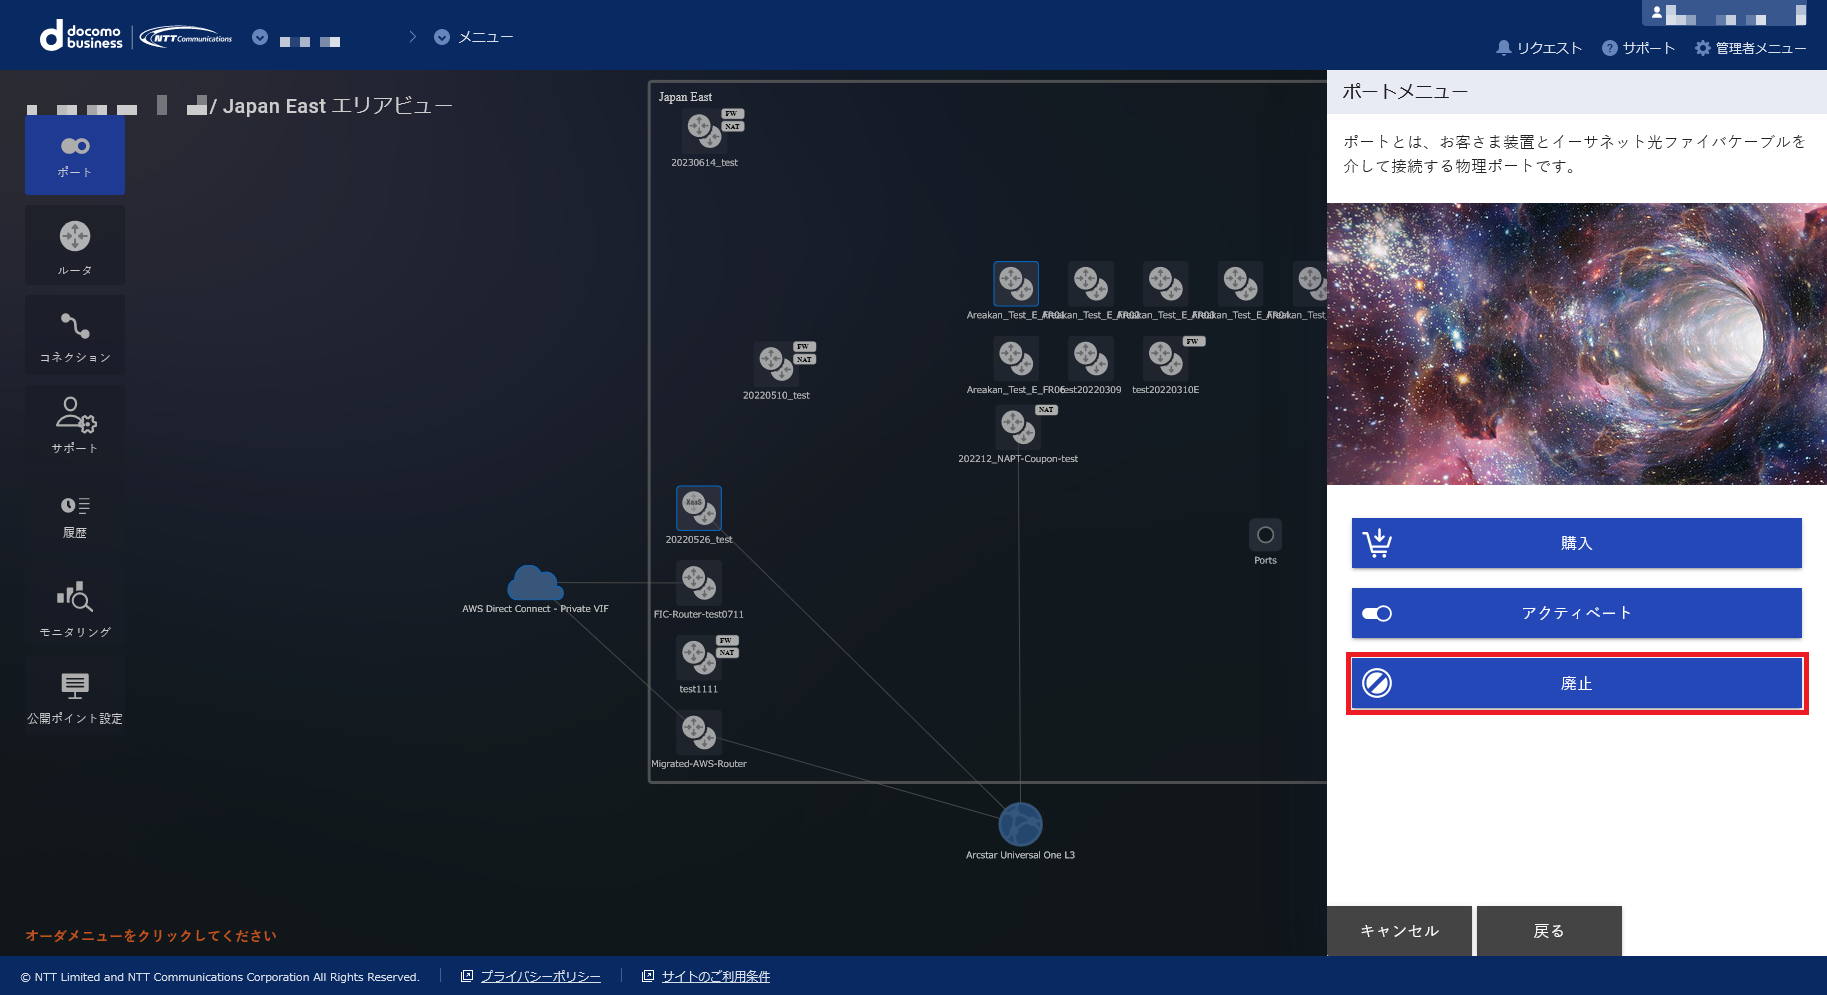The image size is (1827, 995).
Task: Expand the Menu dropdown in header
Action: tap(442, 37)
